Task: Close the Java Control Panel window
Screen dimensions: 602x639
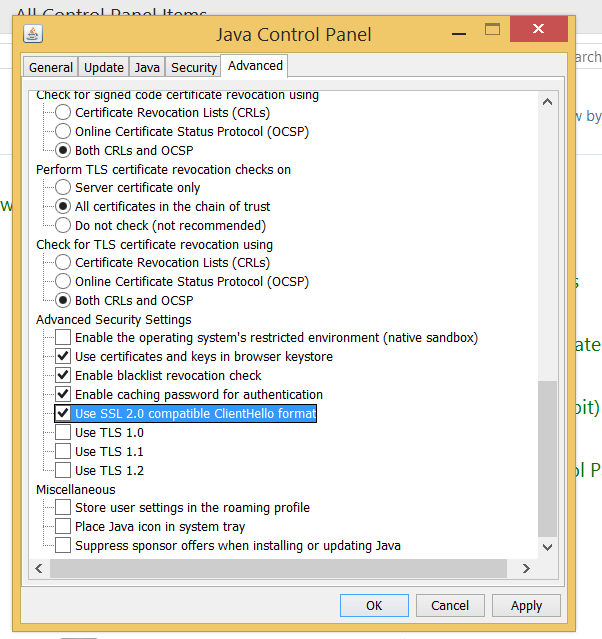Action: pyautogui.click(x=538, y=29)
